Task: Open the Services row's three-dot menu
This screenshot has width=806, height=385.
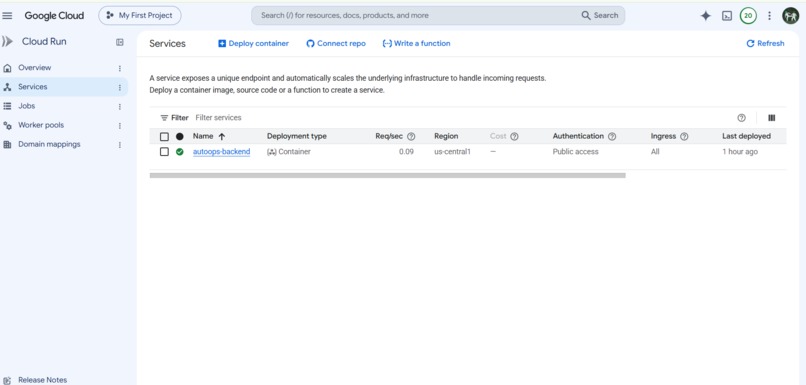Action: point(120,87)
